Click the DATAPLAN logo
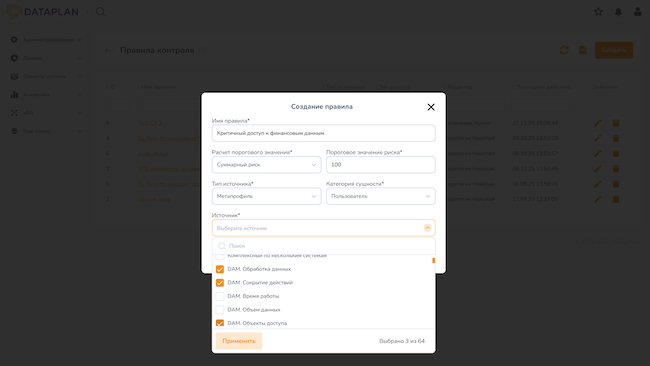 (43, 12)
